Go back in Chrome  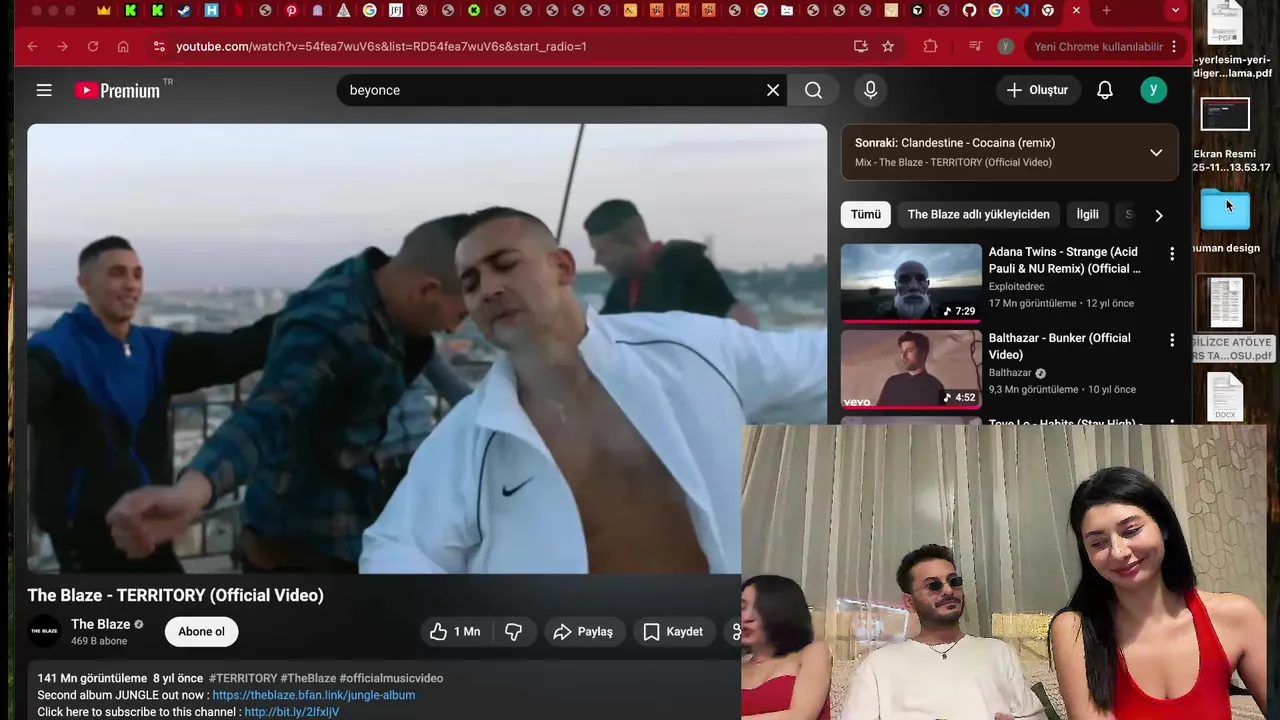coord(32,46)
